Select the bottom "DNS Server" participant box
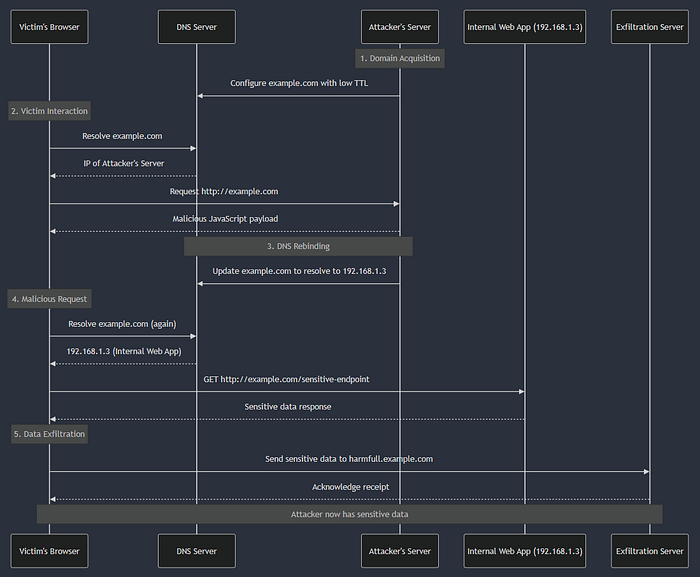The image size is (700, 577). click(x=197, y=550)
